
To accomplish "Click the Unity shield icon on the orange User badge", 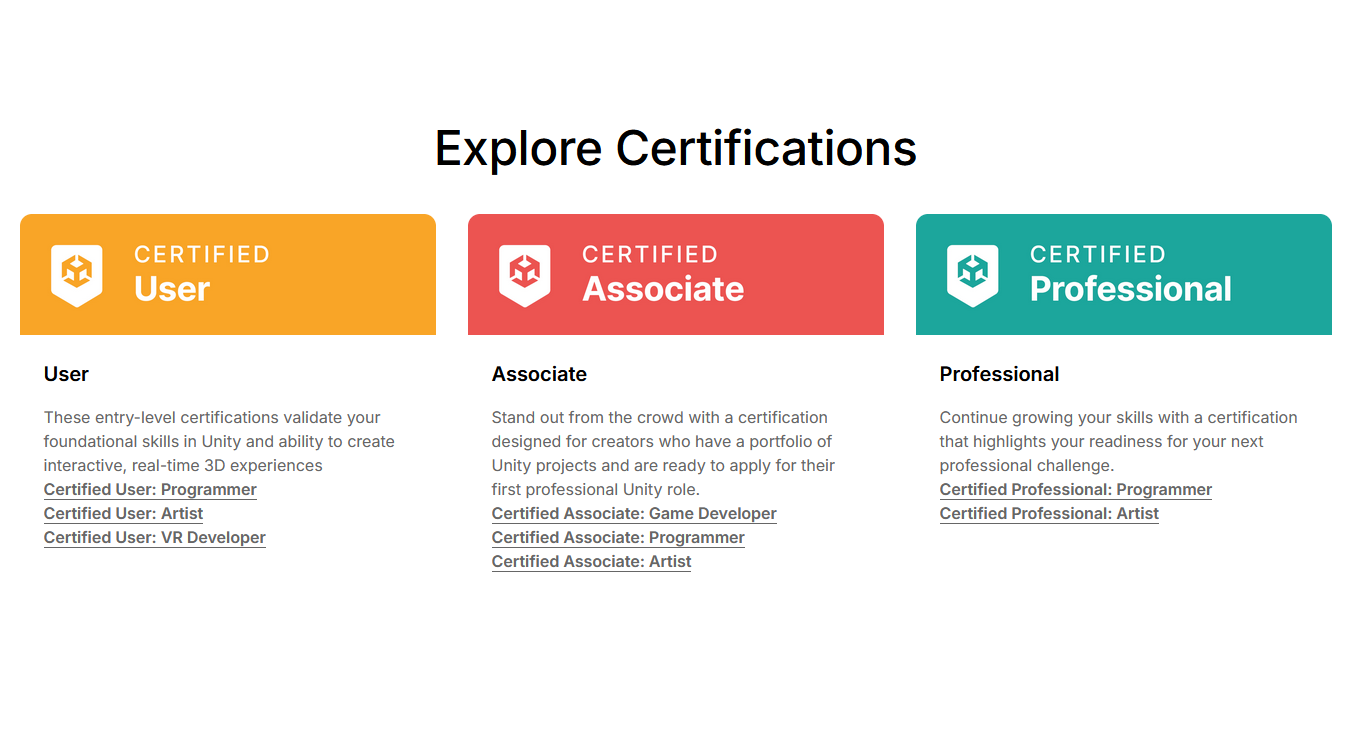I will tap(77, 273).
